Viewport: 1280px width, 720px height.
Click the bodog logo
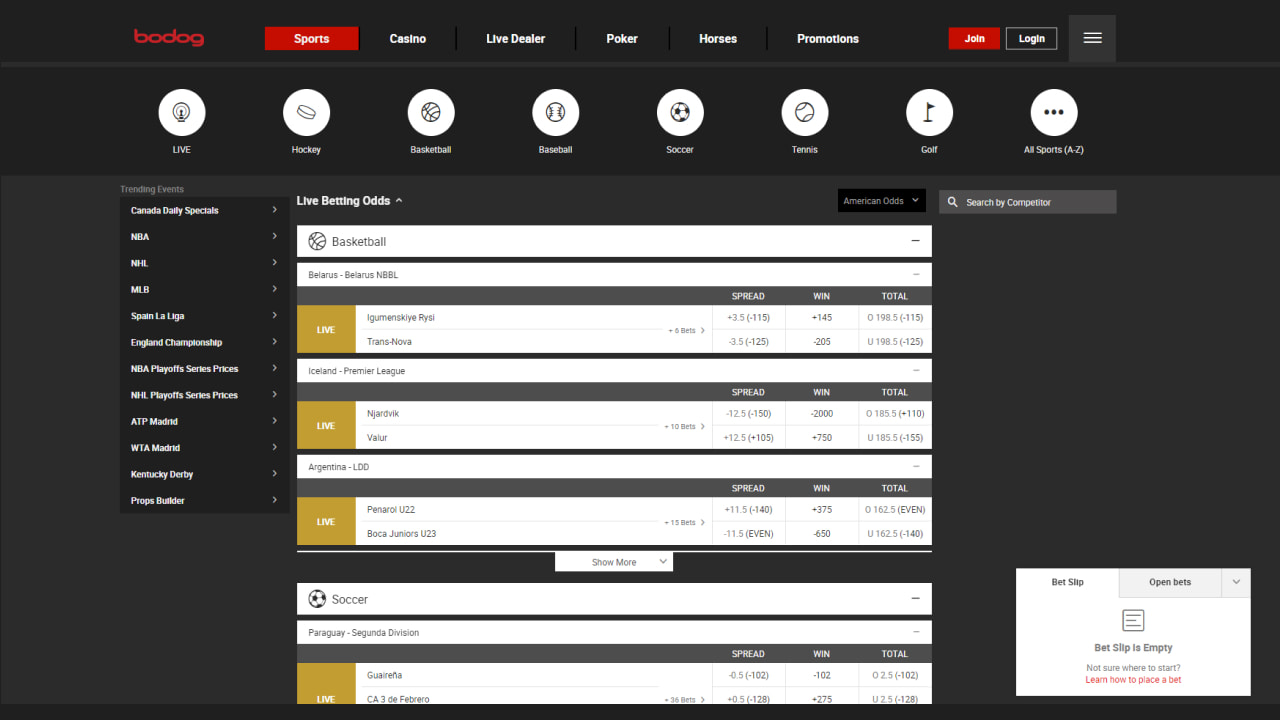tap(169, 38)
